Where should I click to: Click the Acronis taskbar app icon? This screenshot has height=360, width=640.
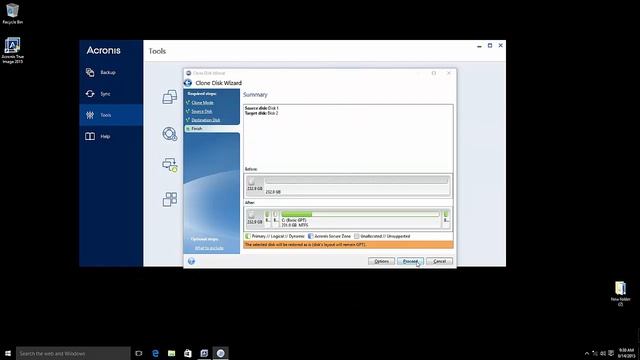point(204,353)
